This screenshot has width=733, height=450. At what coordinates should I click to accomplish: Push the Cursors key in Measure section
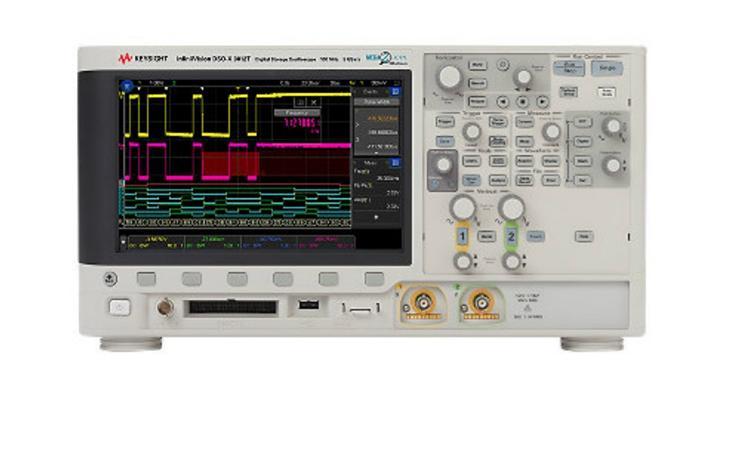pyautogui.click(x=525, y=122)
